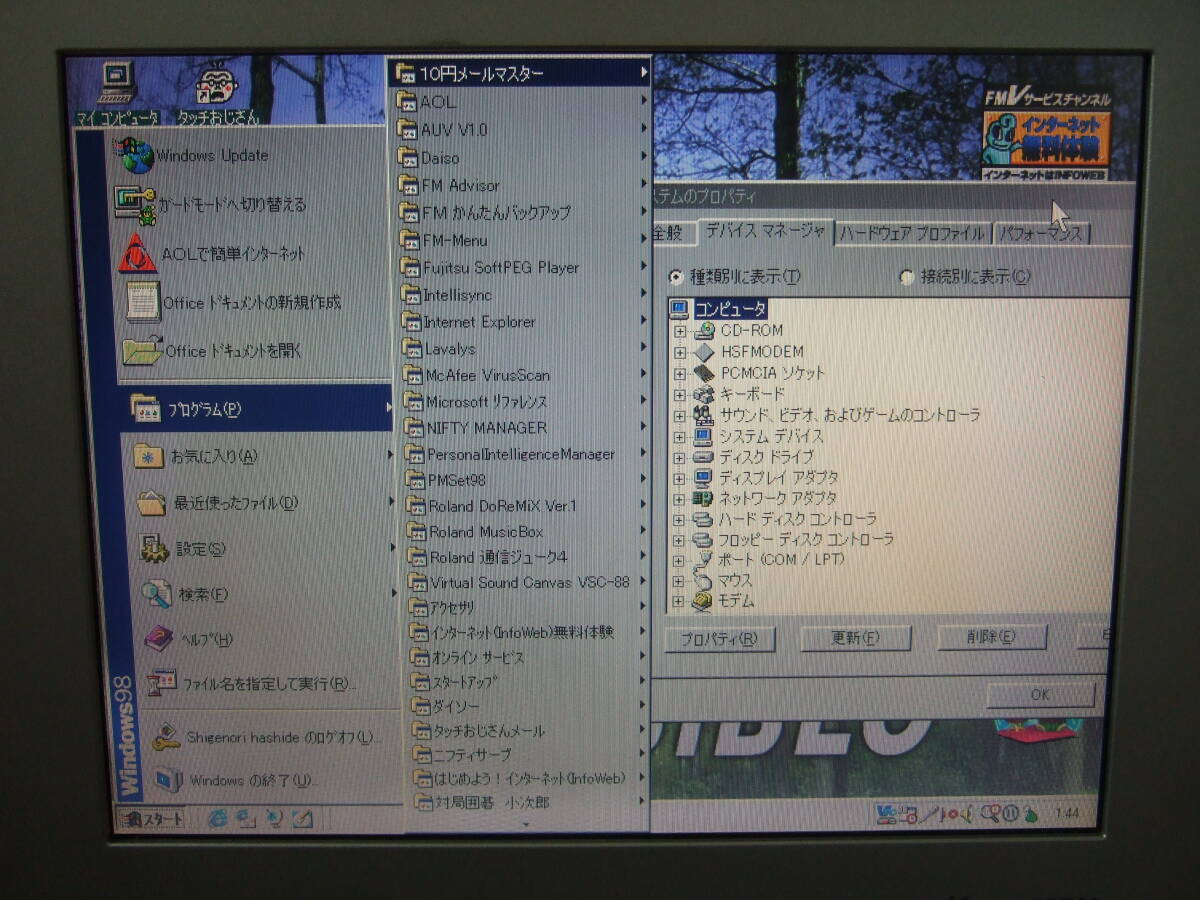Open 最近使ったファイル(D) submenu

pyautogui.click(x=260, y=503)
